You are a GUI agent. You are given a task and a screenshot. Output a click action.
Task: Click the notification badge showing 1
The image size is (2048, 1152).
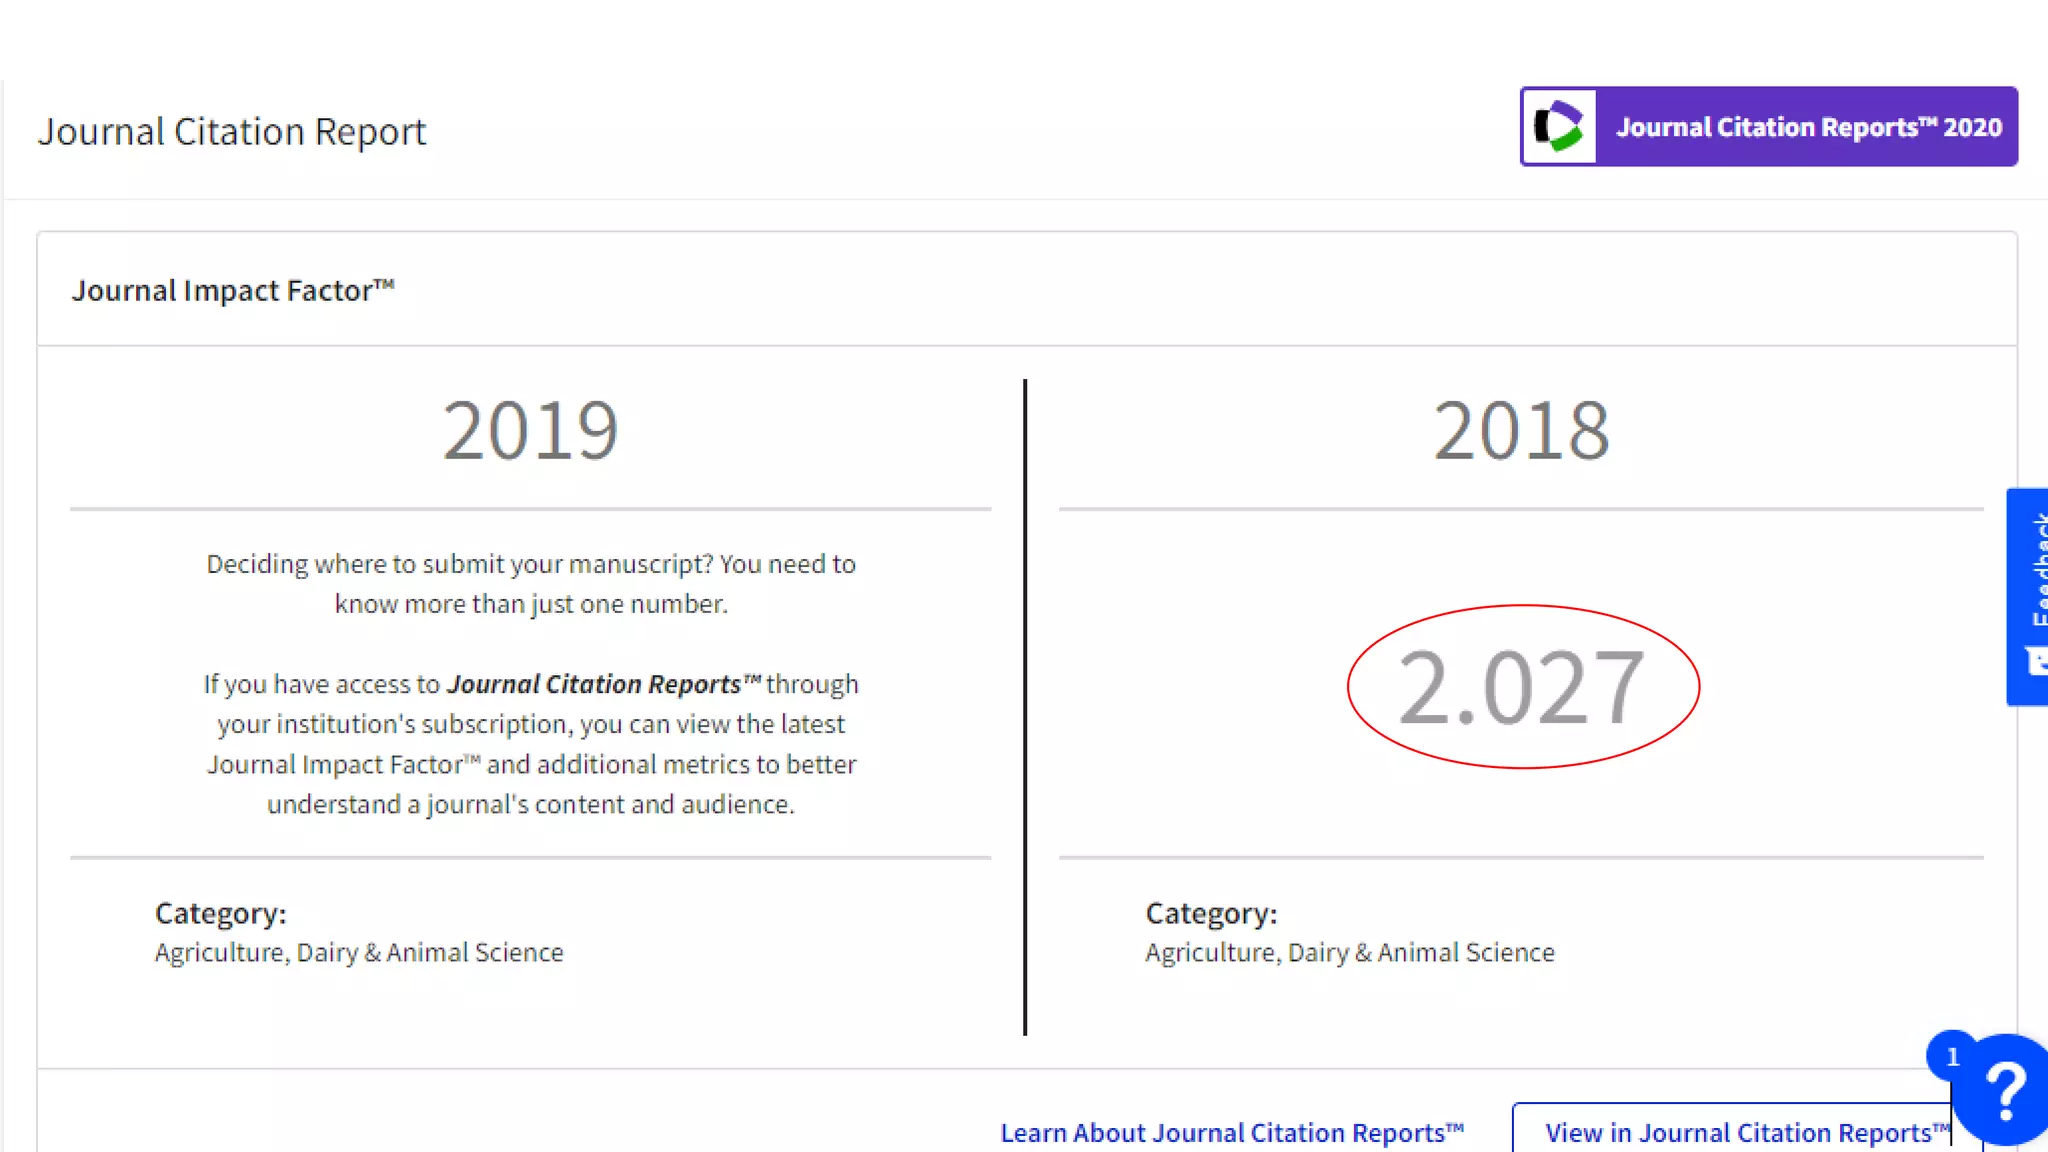[x=1951, y=1056]
